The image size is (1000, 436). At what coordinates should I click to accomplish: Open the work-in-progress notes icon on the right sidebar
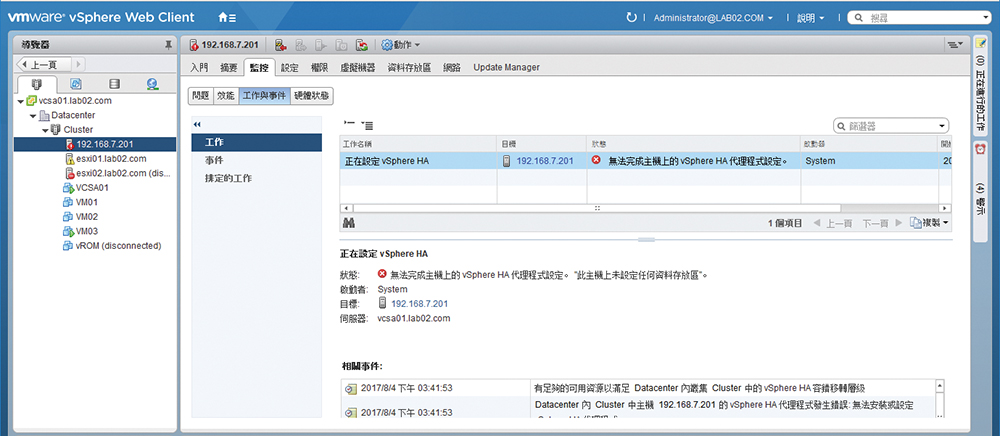[x=980, y=43]
